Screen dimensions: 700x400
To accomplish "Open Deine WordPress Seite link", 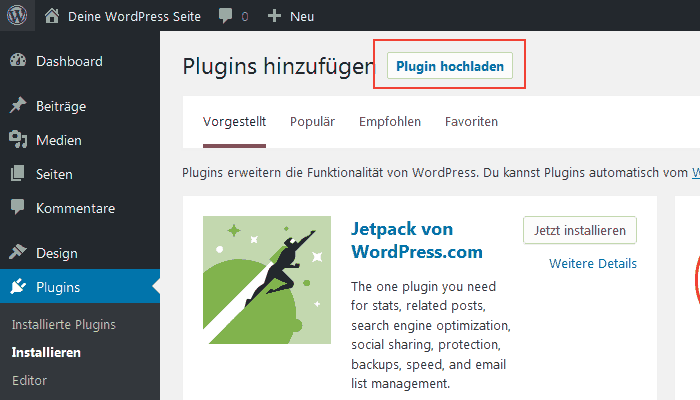I will click(x=134, y=17).
